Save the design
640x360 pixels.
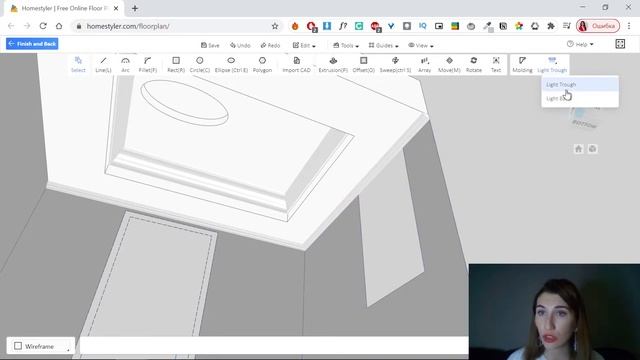(210, 45)
